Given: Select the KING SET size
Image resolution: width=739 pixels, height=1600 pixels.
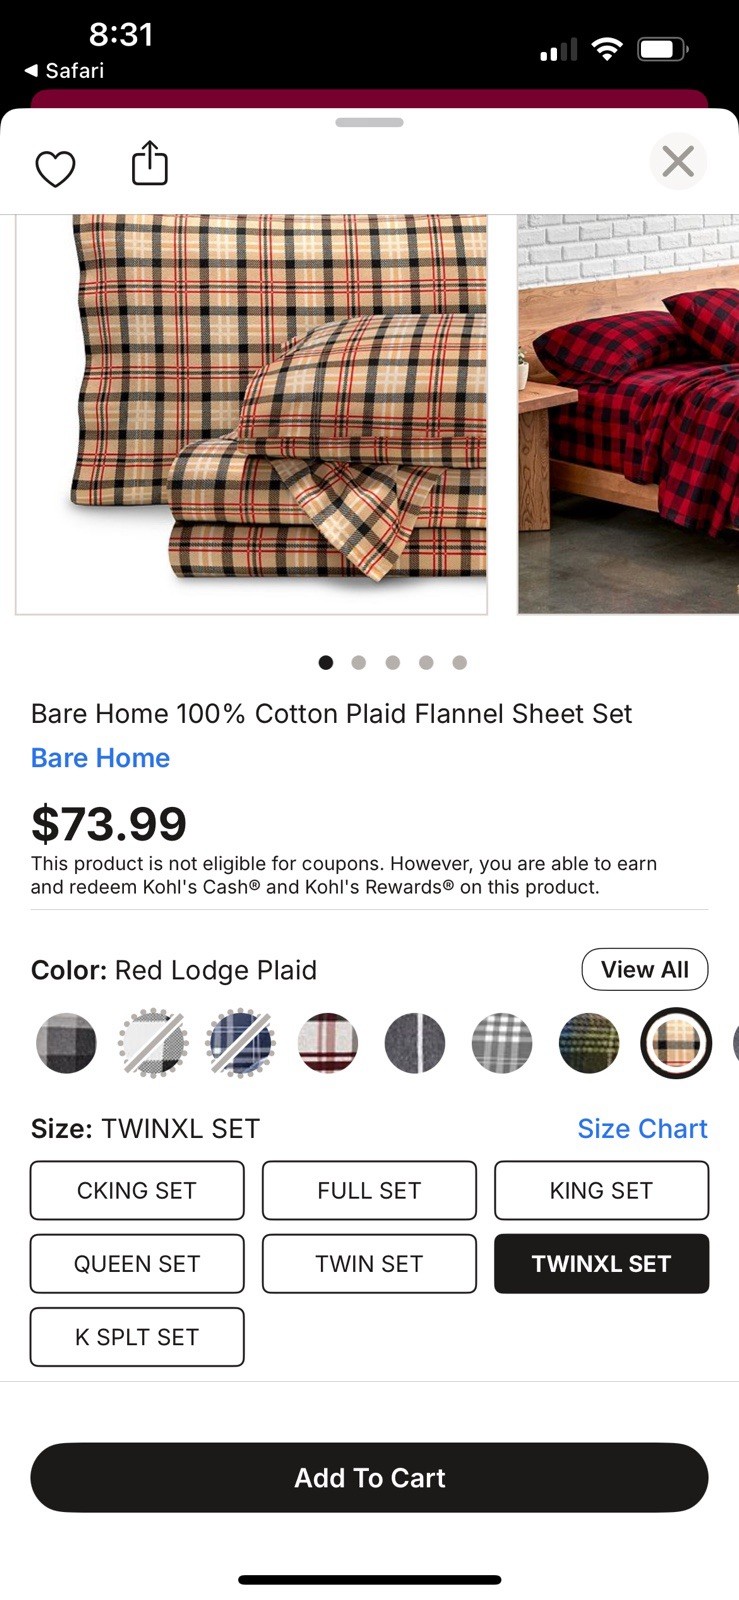Looking at the screenshot, I should pyautogui.click(x=601, y=1190).
